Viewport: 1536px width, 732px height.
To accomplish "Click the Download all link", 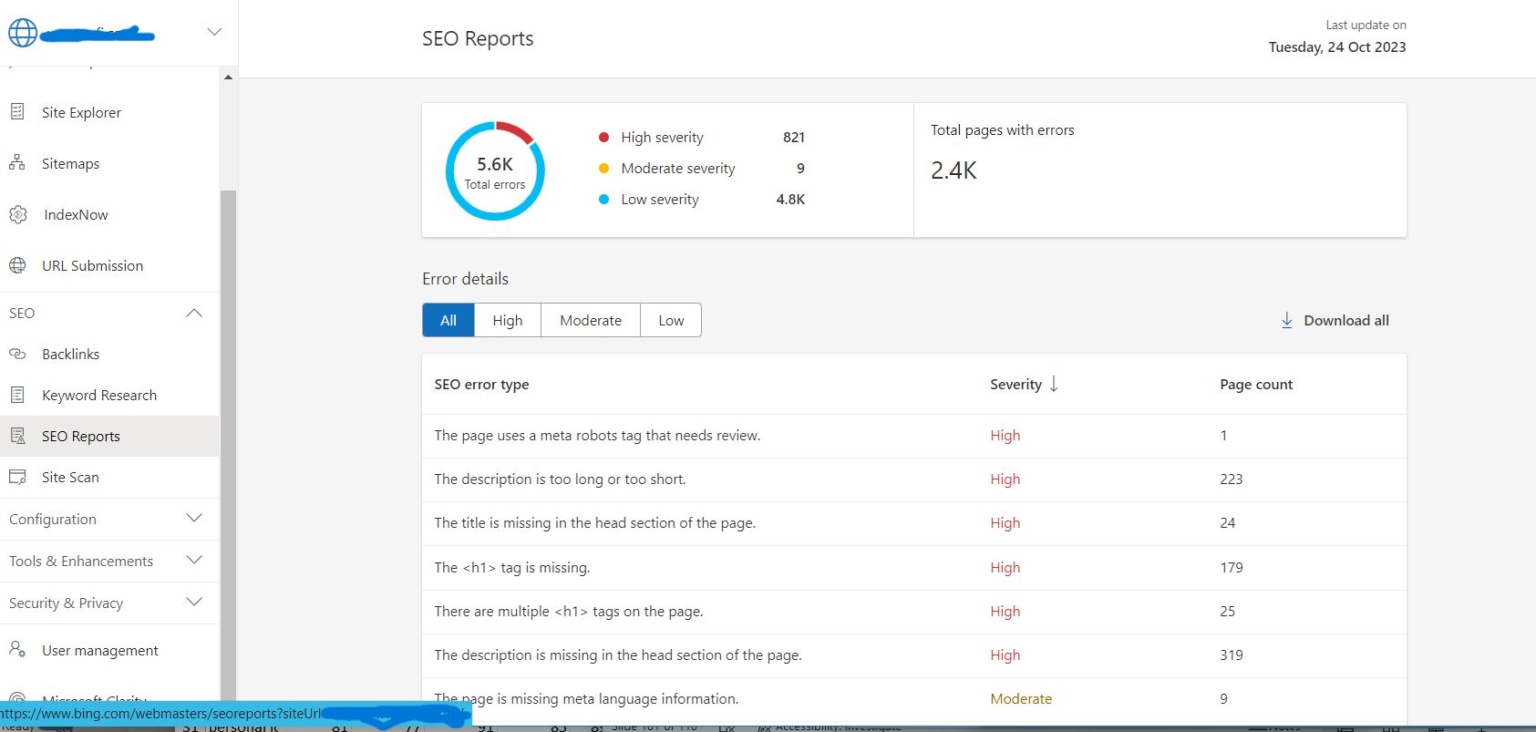I will (x=1345, y=320).
